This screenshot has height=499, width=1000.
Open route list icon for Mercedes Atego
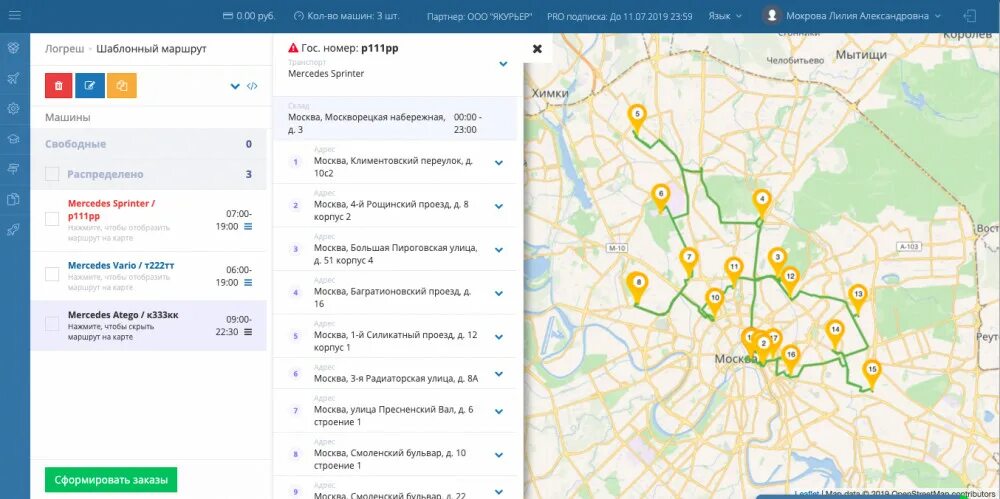pos(248,332)
